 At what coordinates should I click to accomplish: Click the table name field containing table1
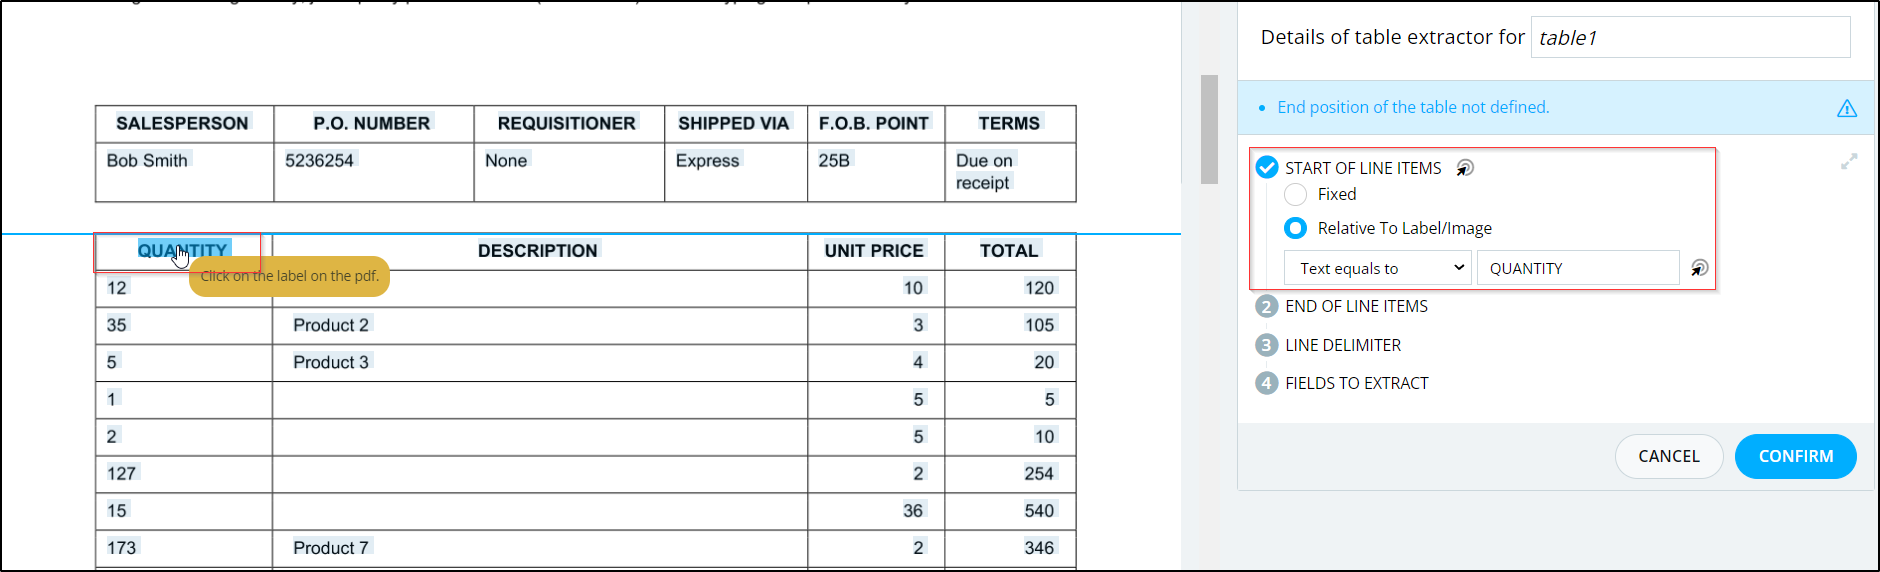[1690, 37]
